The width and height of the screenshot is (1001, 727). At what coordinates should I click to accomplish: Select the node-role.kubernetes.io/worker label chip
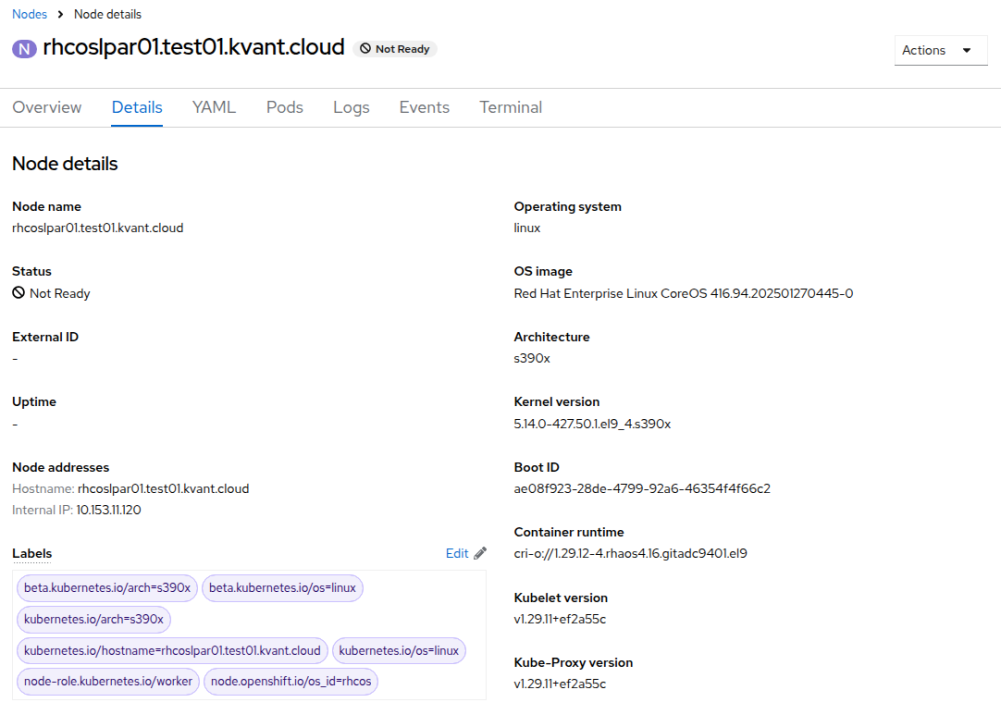107,681
